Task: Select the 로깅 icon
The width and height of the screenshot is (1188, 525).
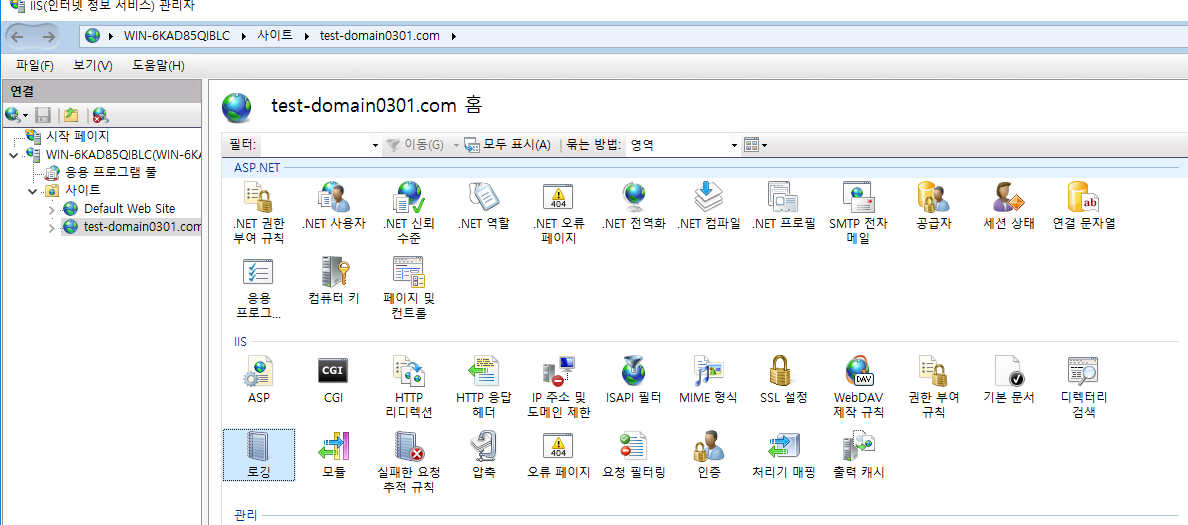Action: point(259,455)
